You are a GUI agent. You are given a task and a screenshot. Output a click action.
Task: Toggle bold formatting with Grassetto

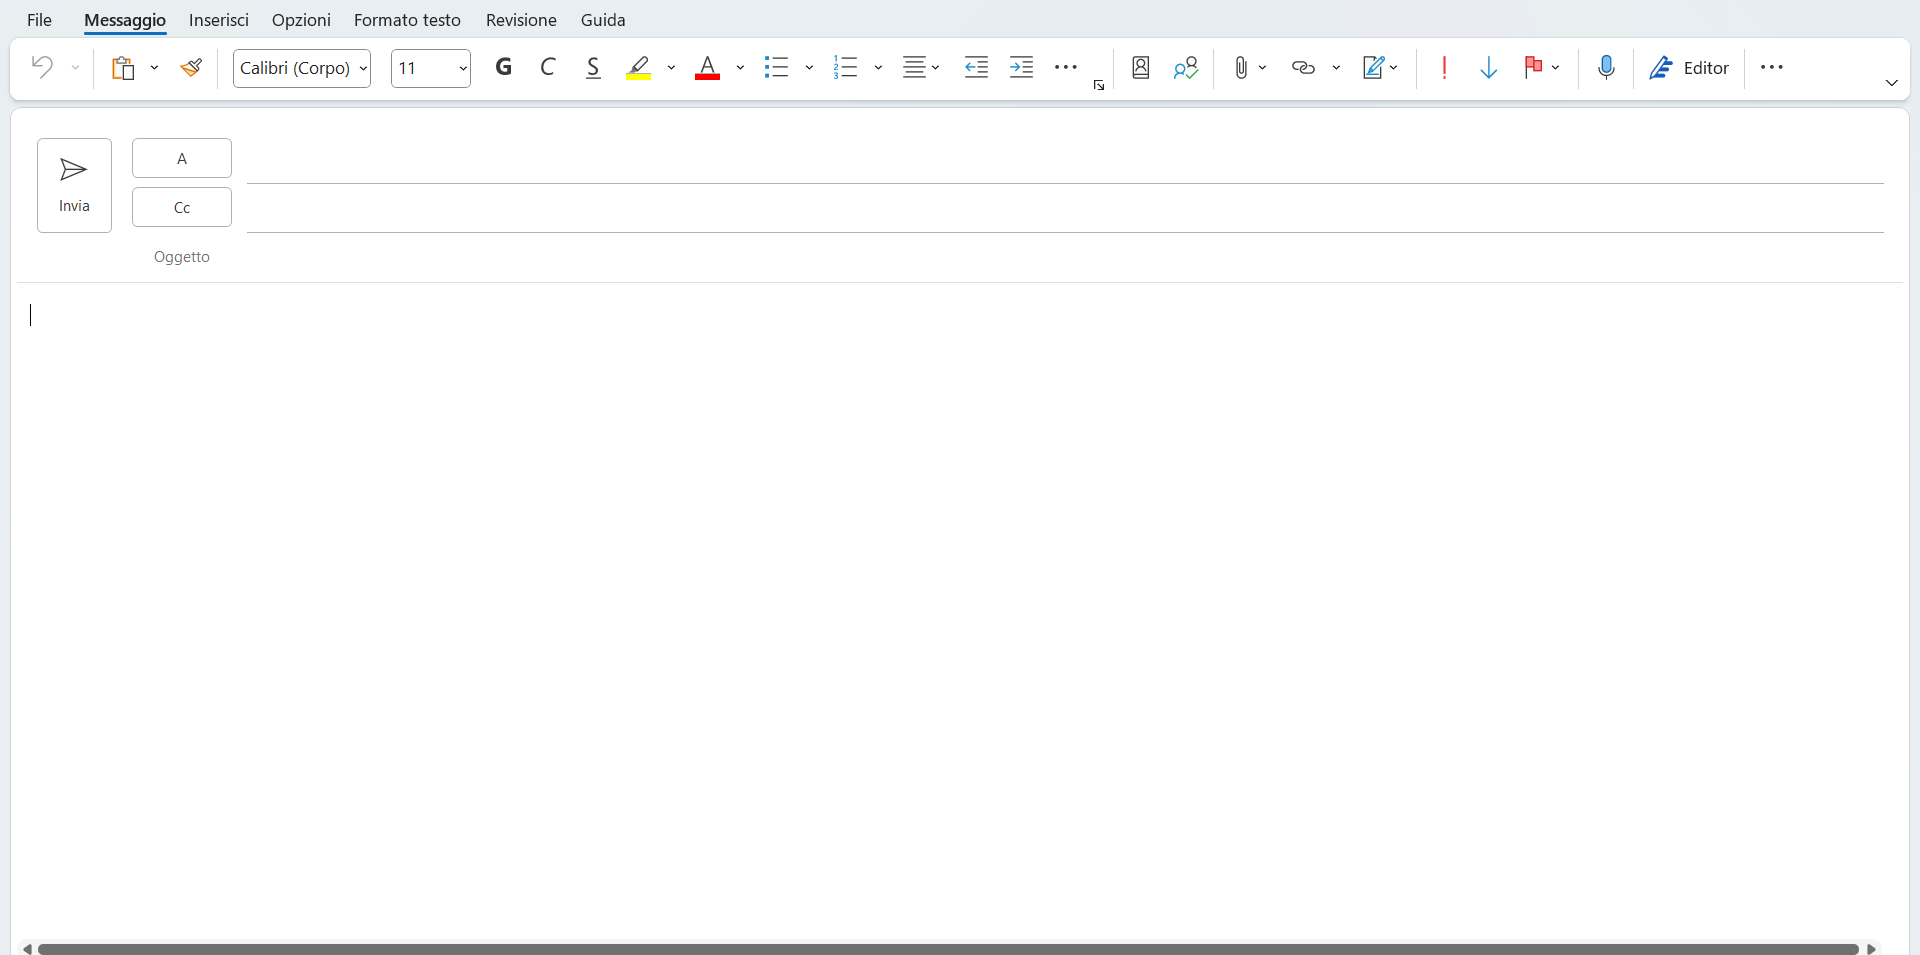503,67
